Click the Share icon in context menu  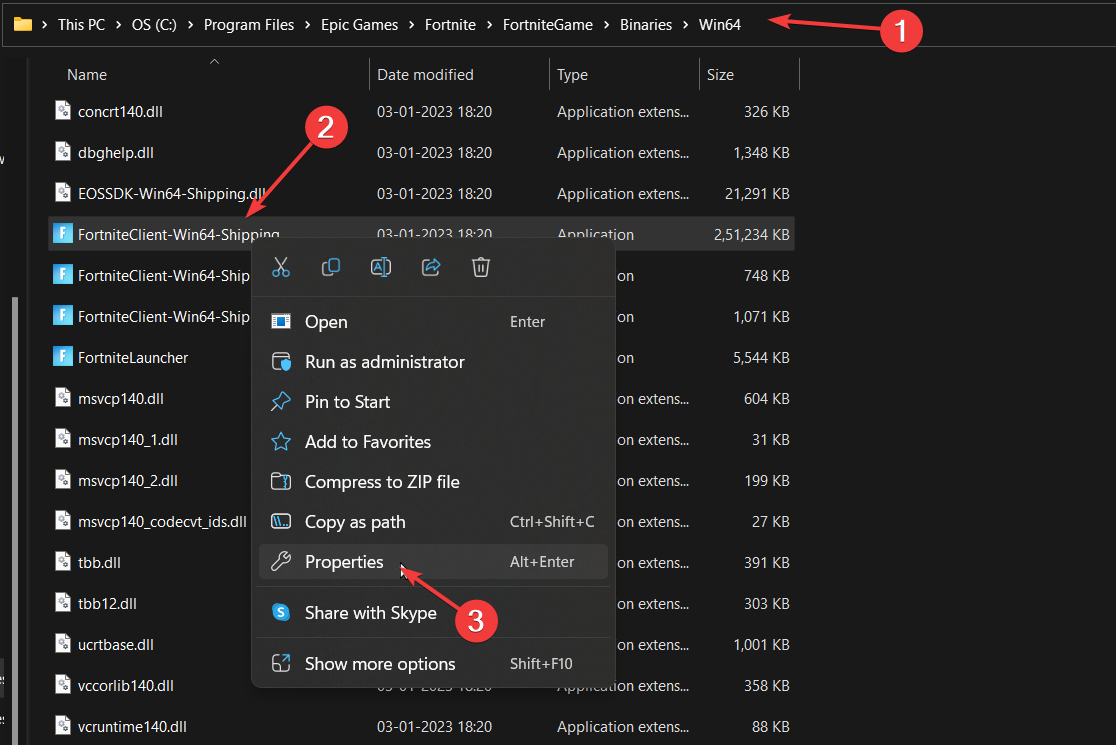[431, 268]
